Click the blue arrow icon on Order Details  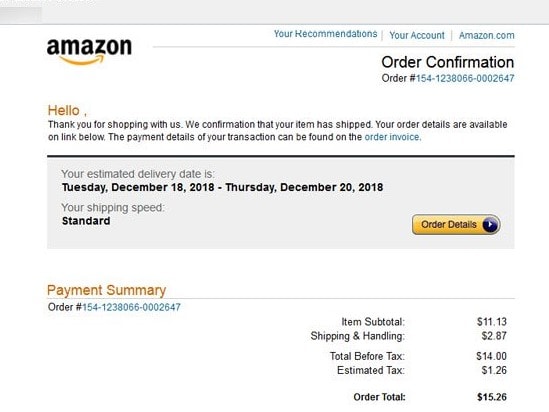[x=490, y=225]
